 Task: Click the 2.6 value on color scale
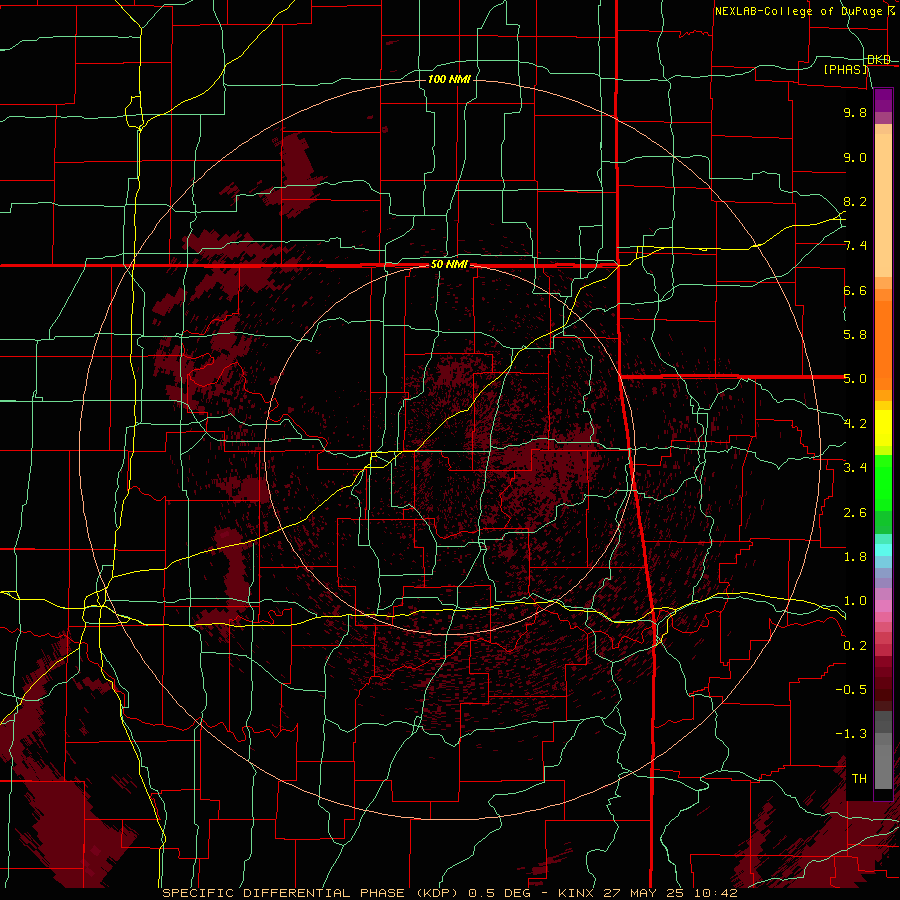855,513
